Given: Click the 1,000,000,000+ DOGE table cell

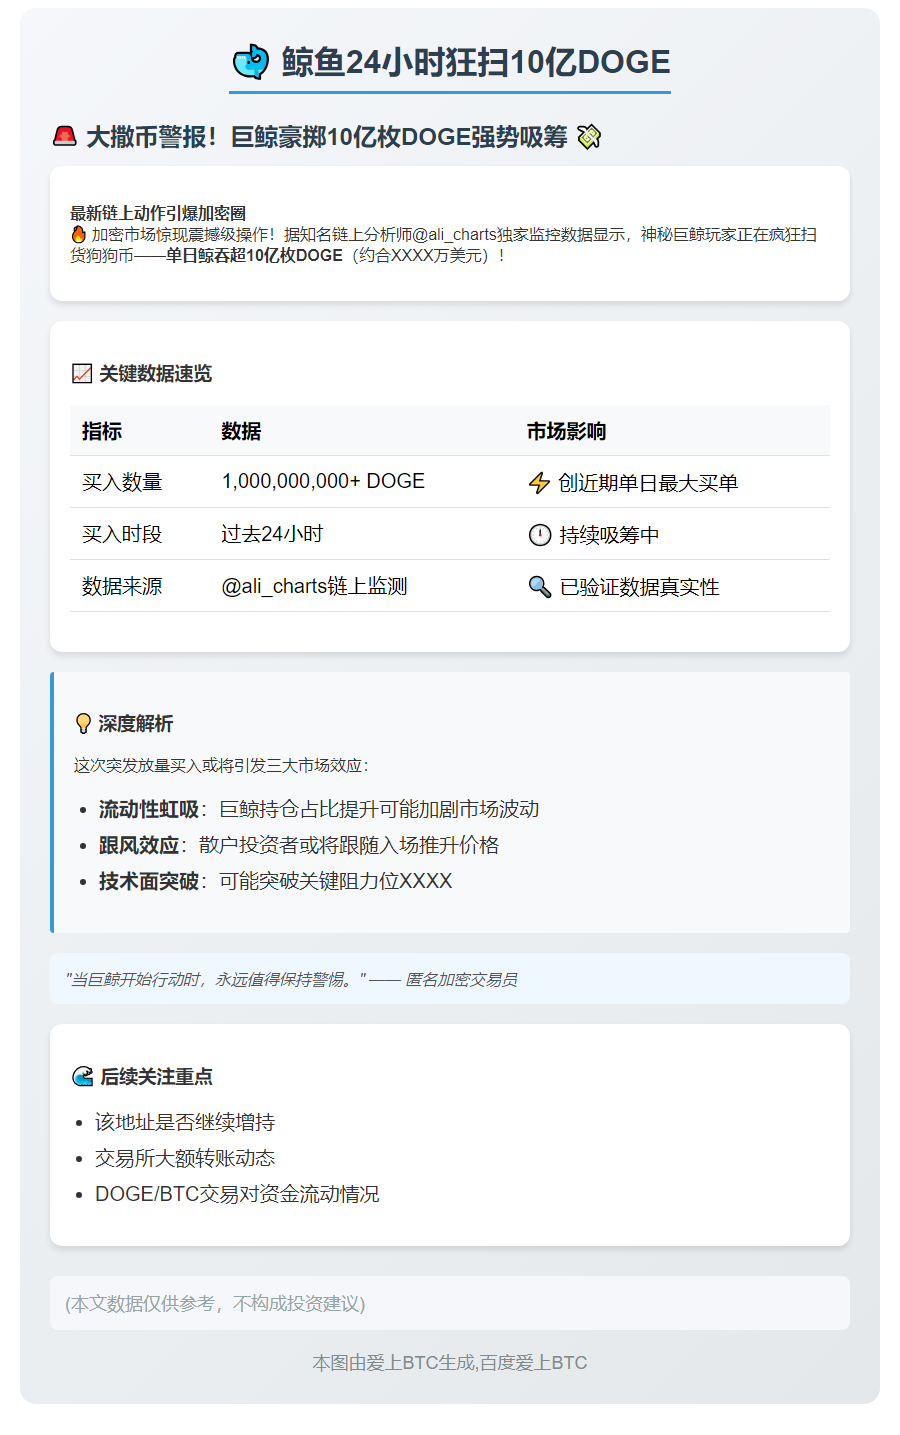Looking at the screenshot, I should (x=323, y=481).
